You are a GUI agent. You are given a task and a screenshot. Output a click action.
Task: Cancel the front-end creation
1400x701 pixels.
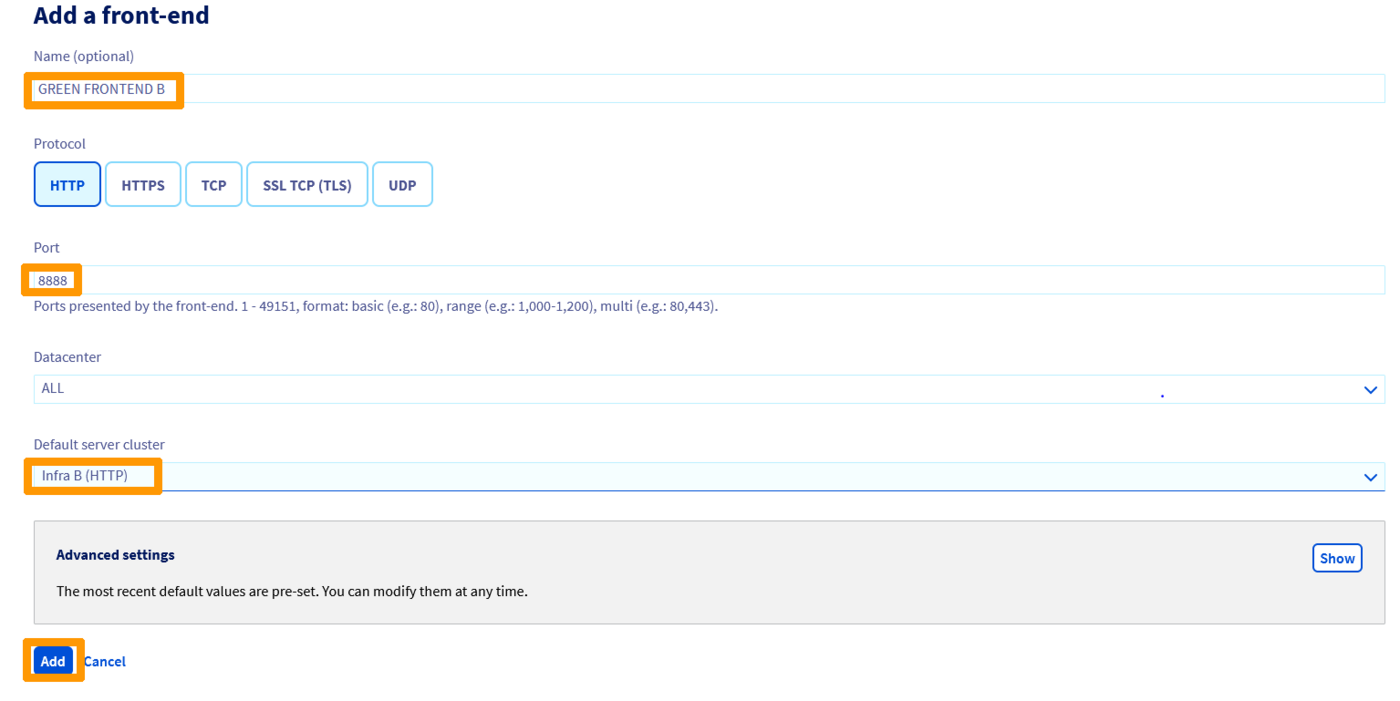[104, 661]
